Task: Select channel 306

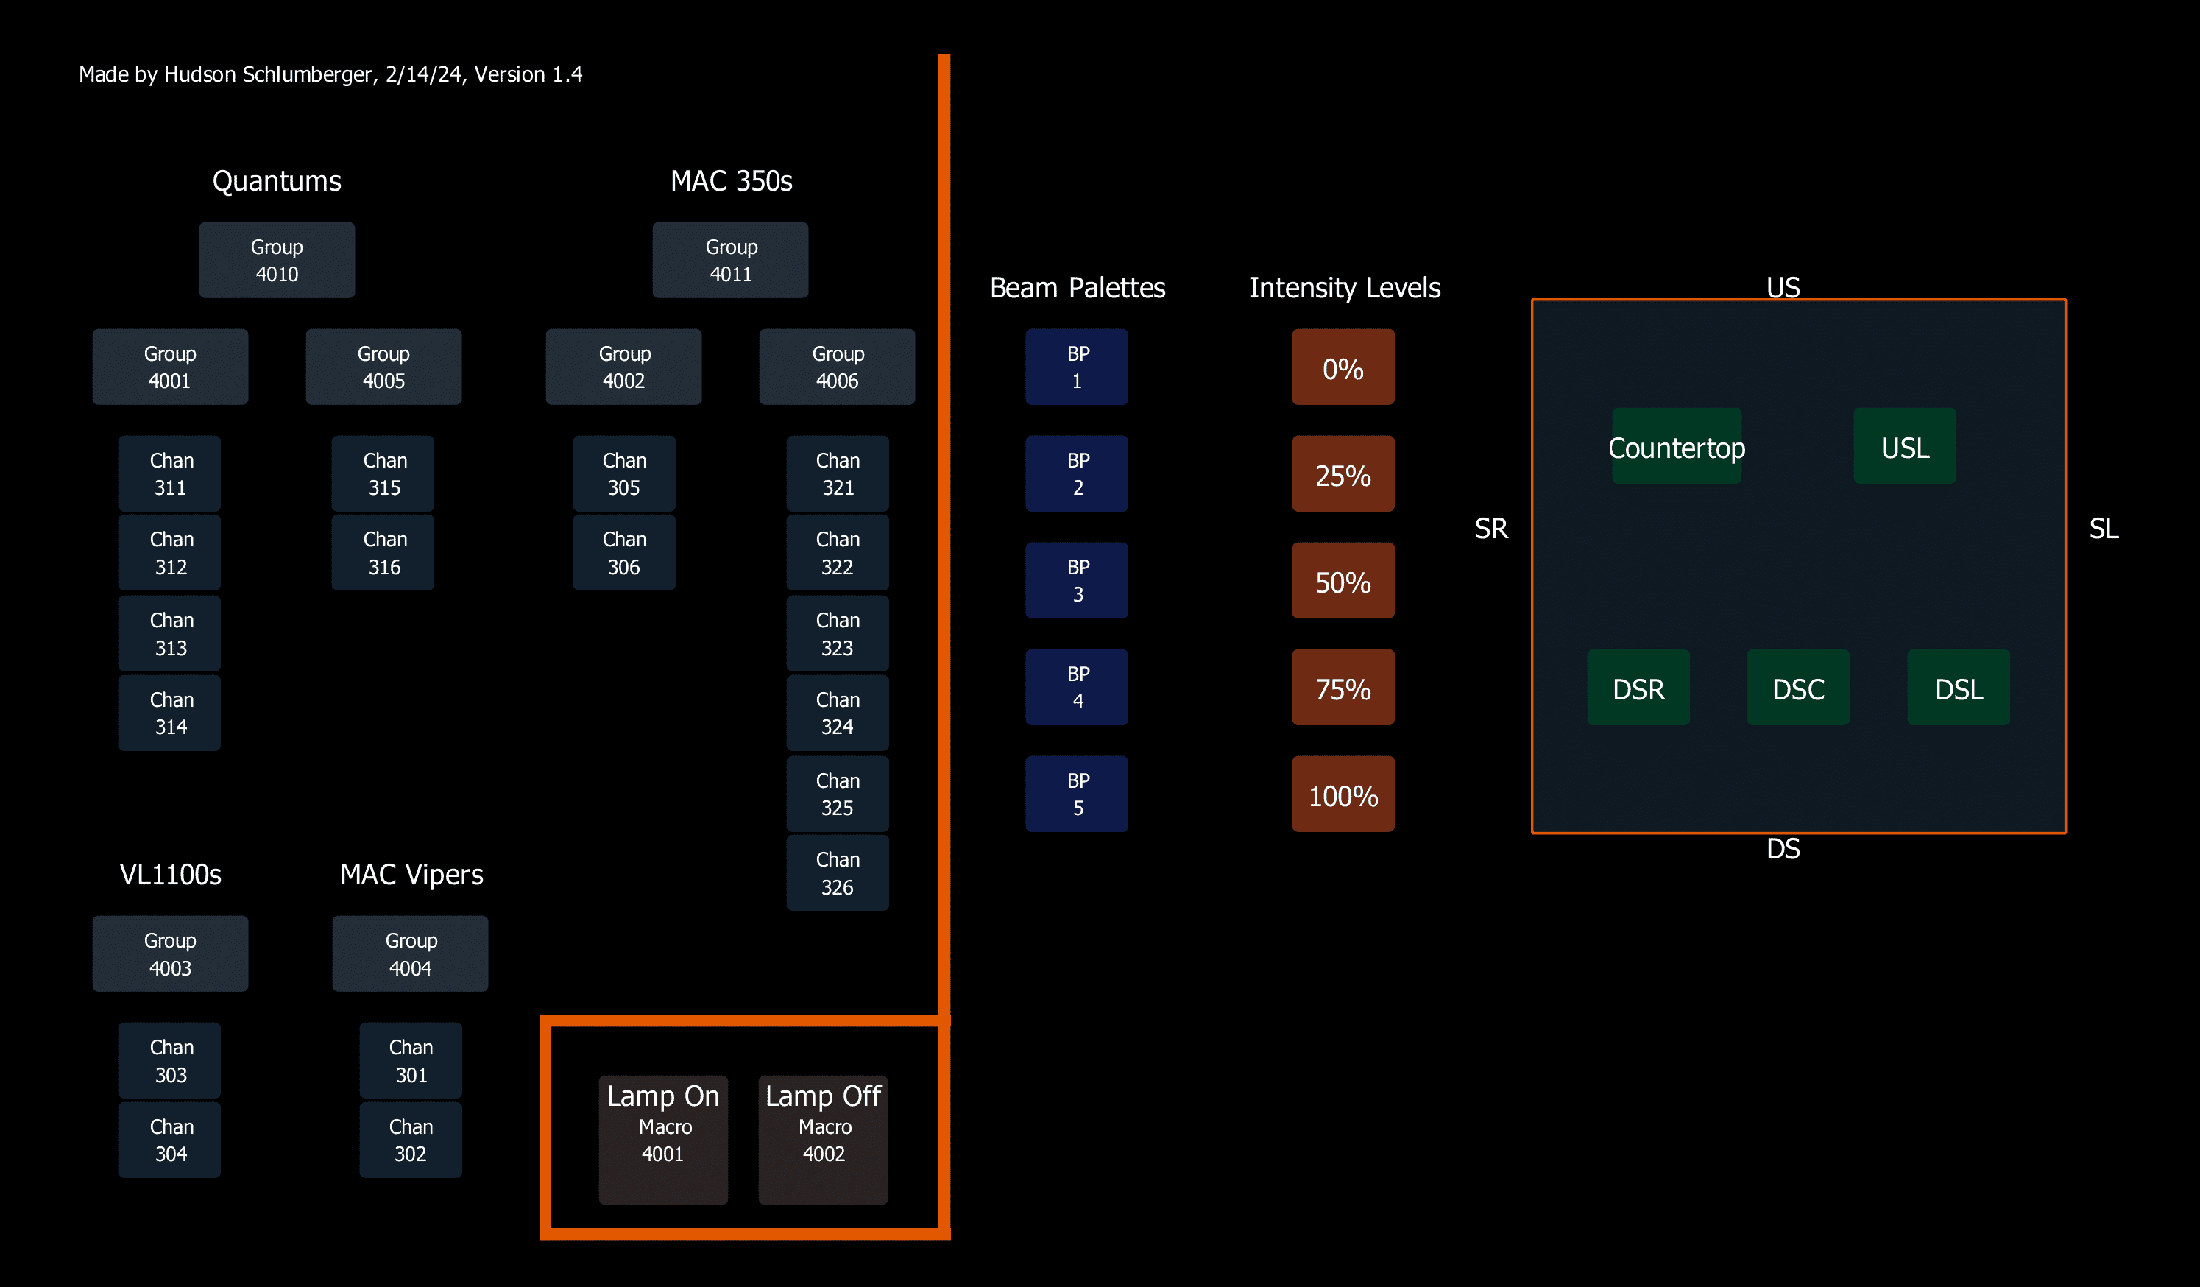Action: 624,553
